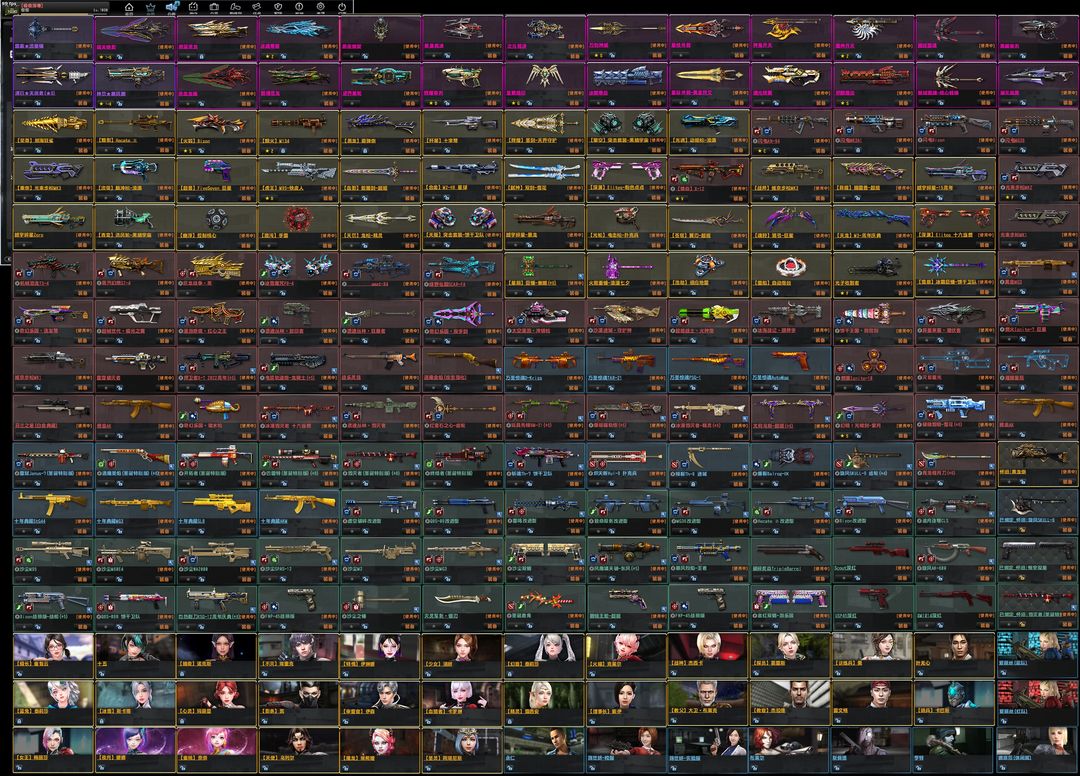Click lock icon on M134 weapon card
The image size is (1080, 776).
[285, 150]
